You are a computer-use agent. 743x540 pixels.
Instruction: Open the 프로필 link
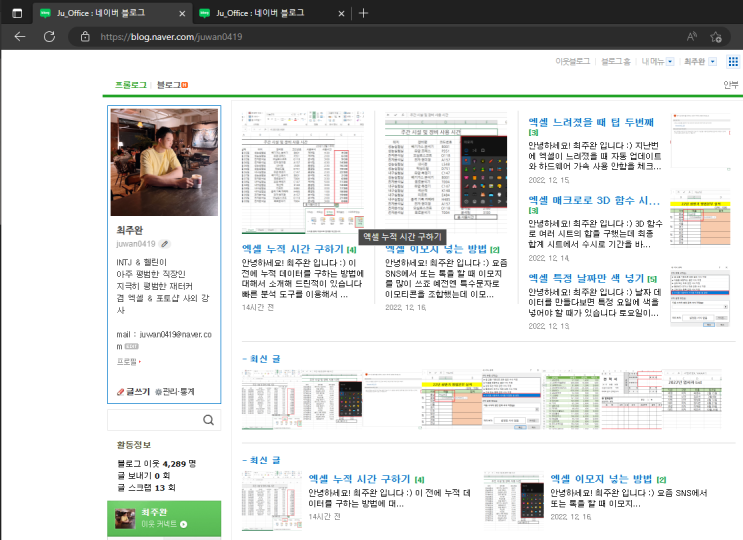point(128,361)
